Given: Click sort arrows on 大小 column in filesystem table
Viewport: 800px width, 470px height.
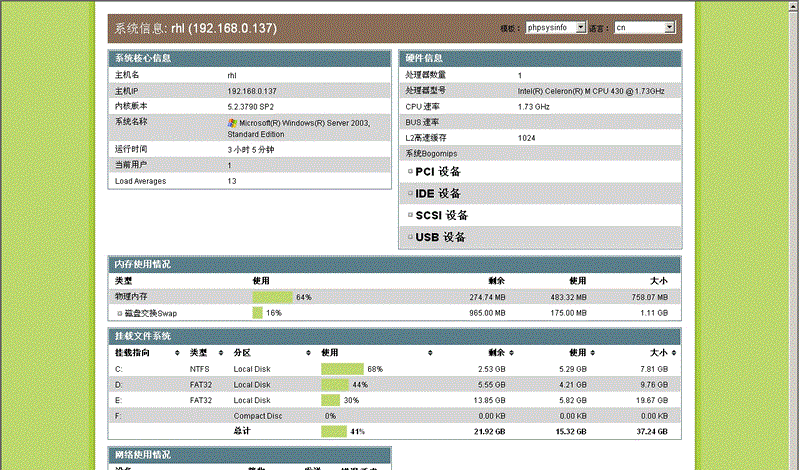Looking at the screenshot, I should 674,353.
